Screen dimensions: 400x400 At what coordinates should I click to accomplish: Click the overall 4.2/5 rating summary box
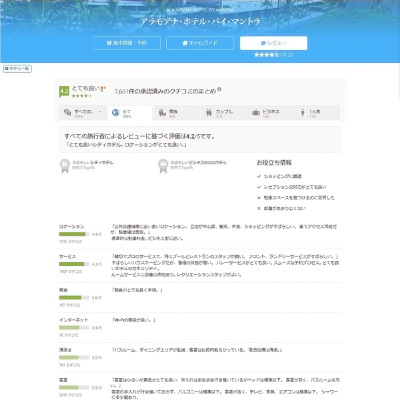pos(200,139)
